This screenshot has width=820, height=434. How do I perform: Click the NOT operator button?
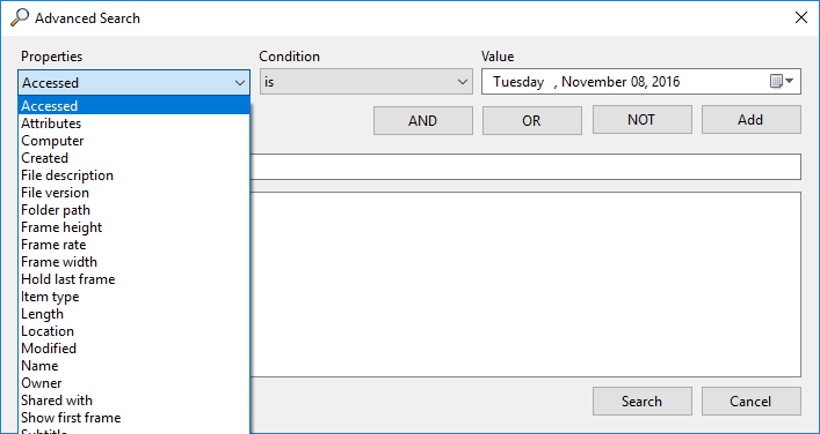tap(641, 120)
